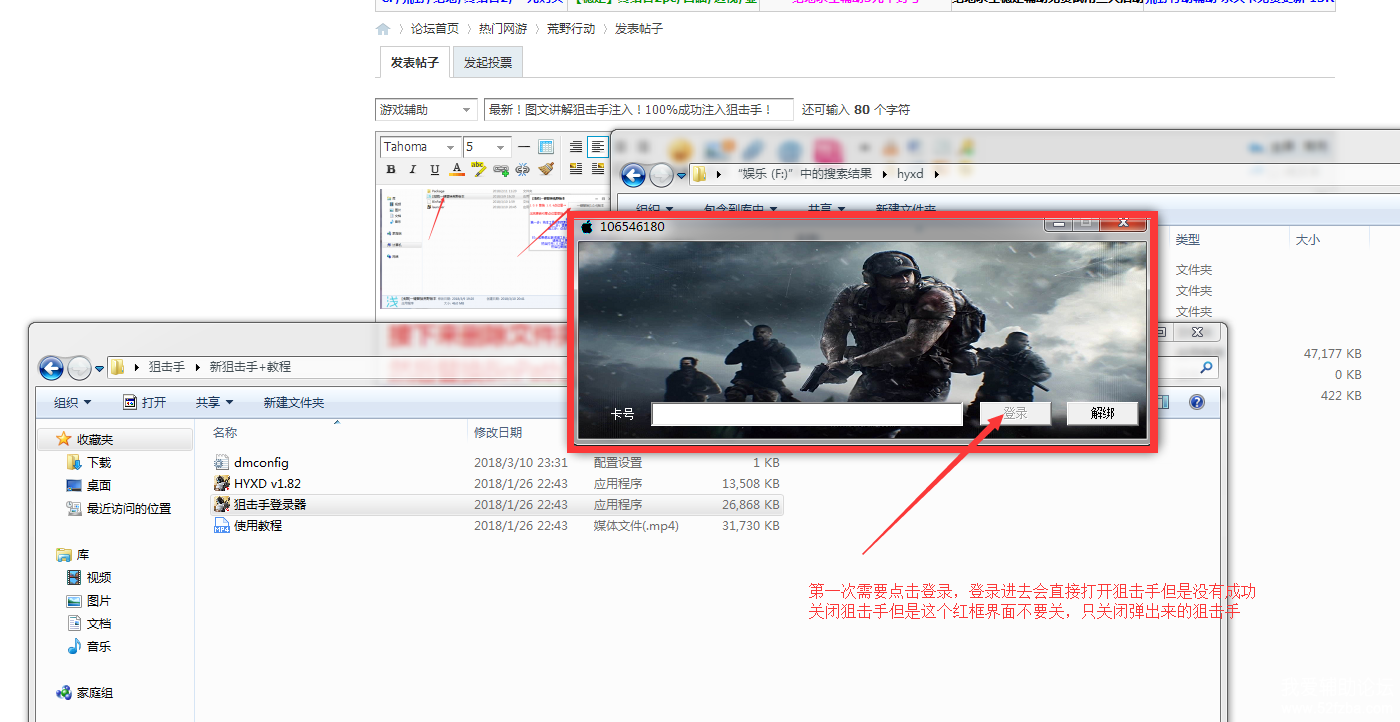
Task: Click the 大小 column header in hyxd window
Action: coord(1308,240)
